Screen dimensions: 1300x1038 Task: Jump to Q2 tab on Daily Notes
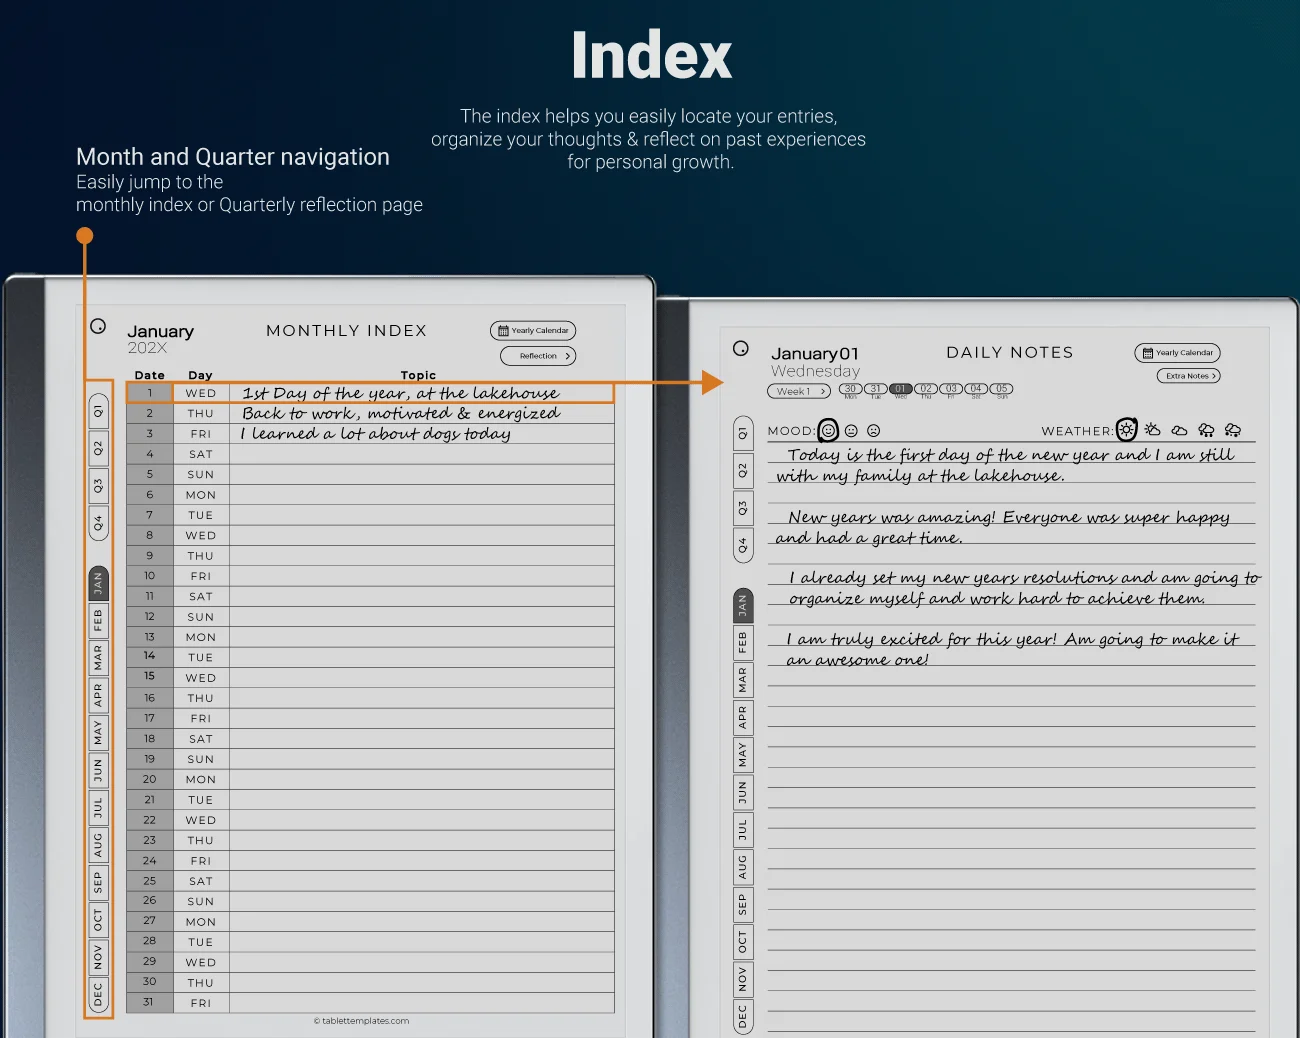742,470
